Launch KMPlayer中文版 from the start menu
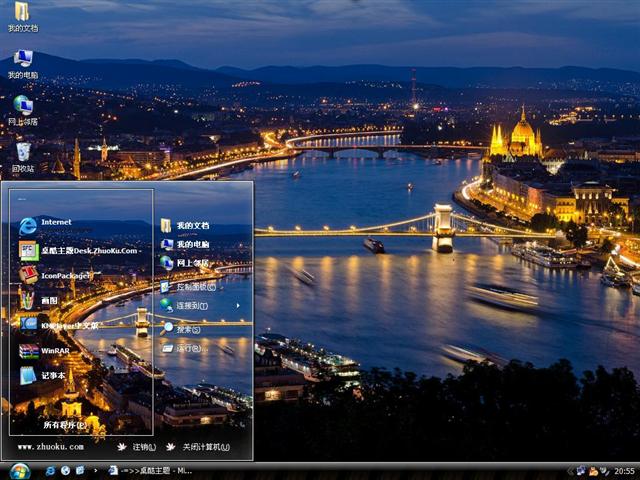 coord(59,325)
